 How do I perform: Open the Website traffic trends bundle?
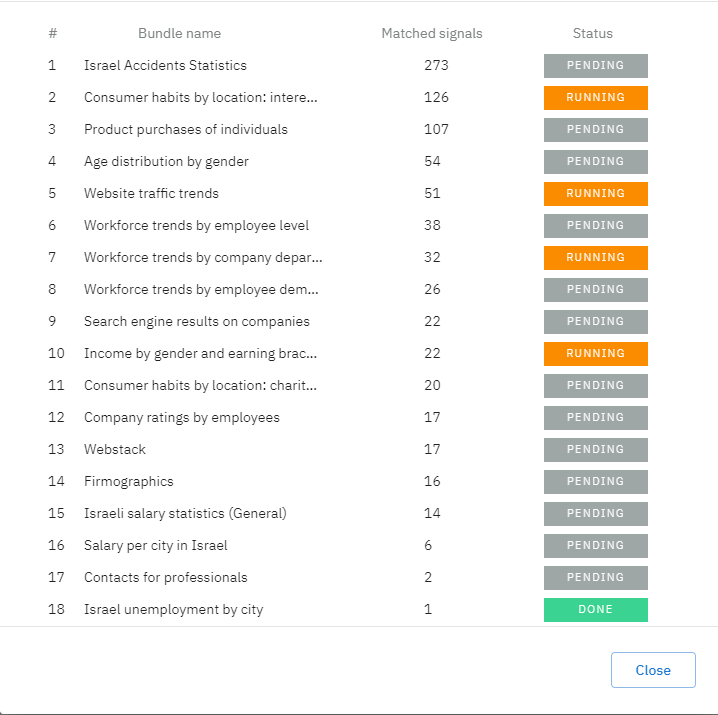pos(151,193)
